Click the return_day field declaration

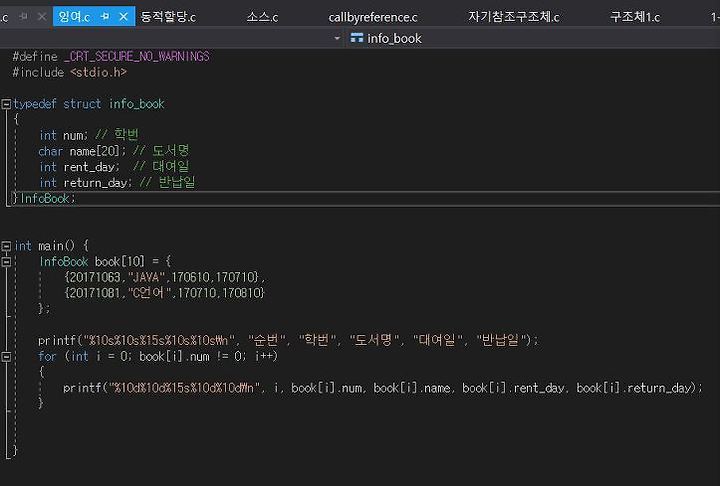coord(85,183)
